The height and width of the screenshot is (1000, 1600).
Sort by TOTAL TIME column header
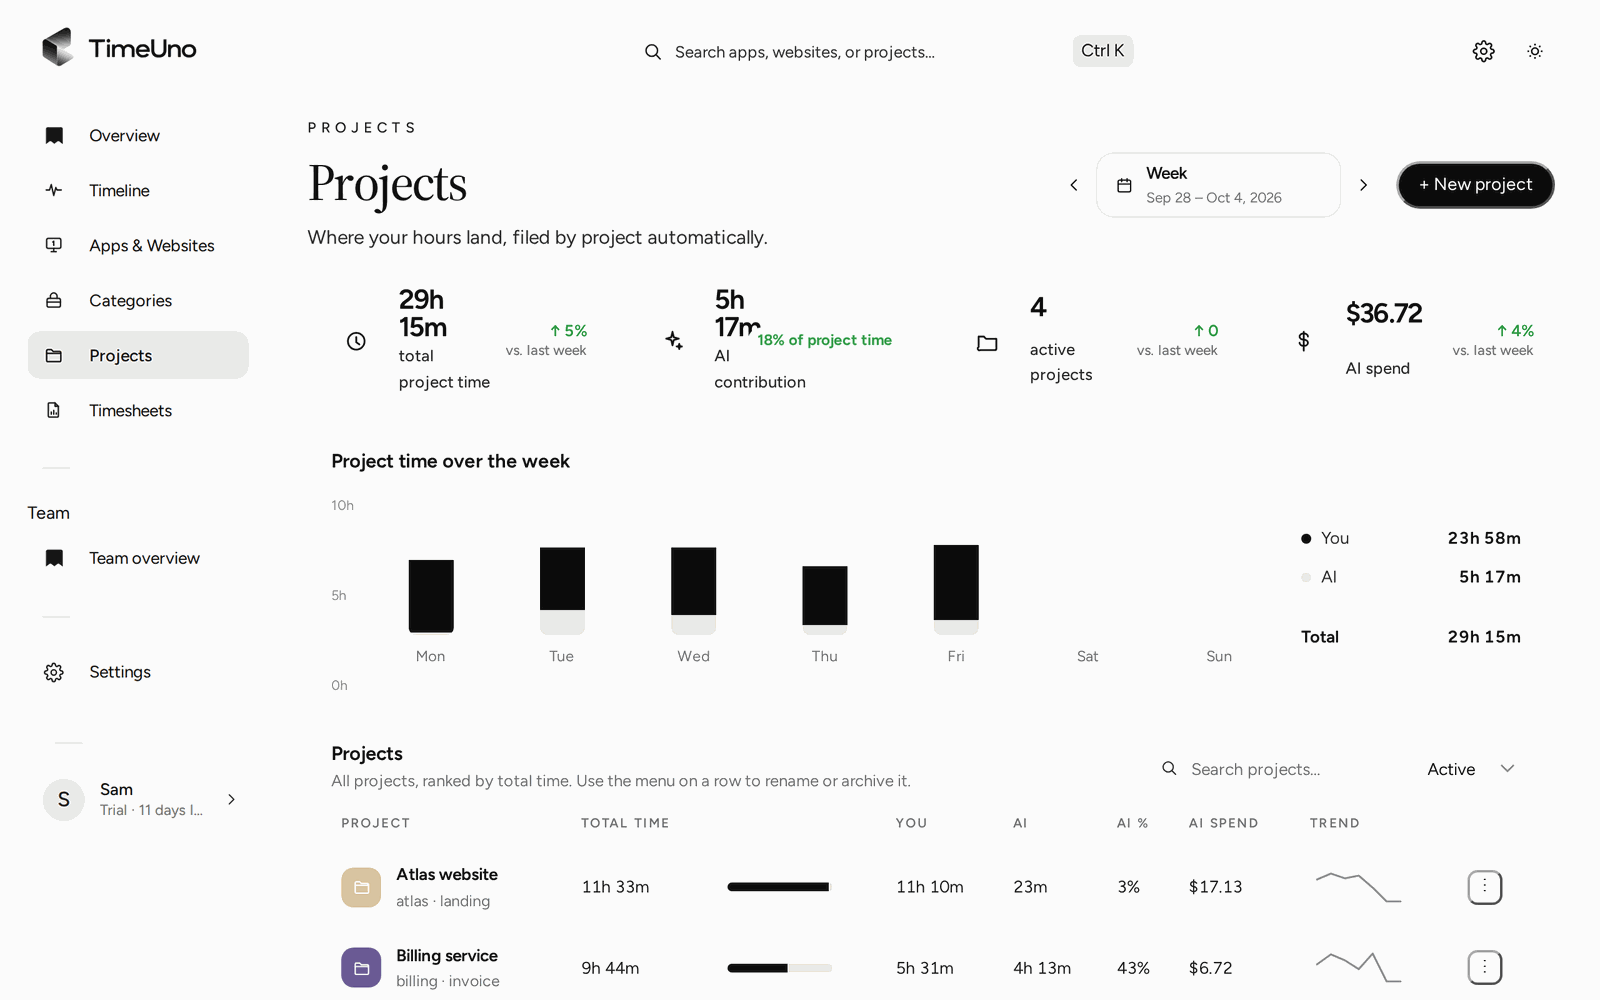625,823
